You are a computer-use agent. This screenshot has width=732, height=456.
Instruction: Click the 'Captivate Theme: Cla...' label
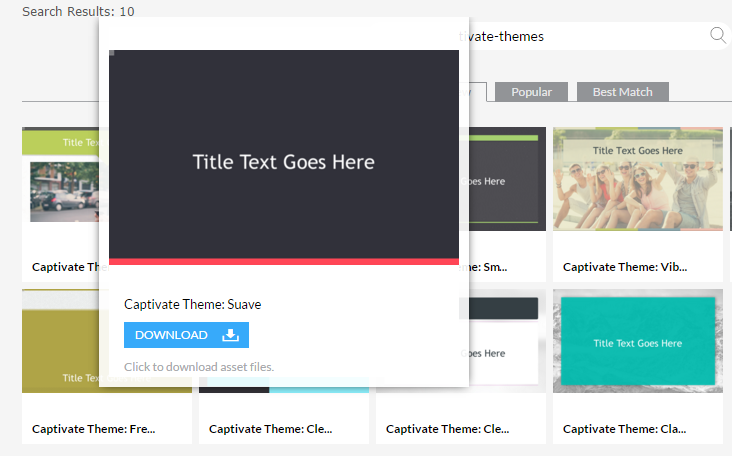(x=625, y=428)
